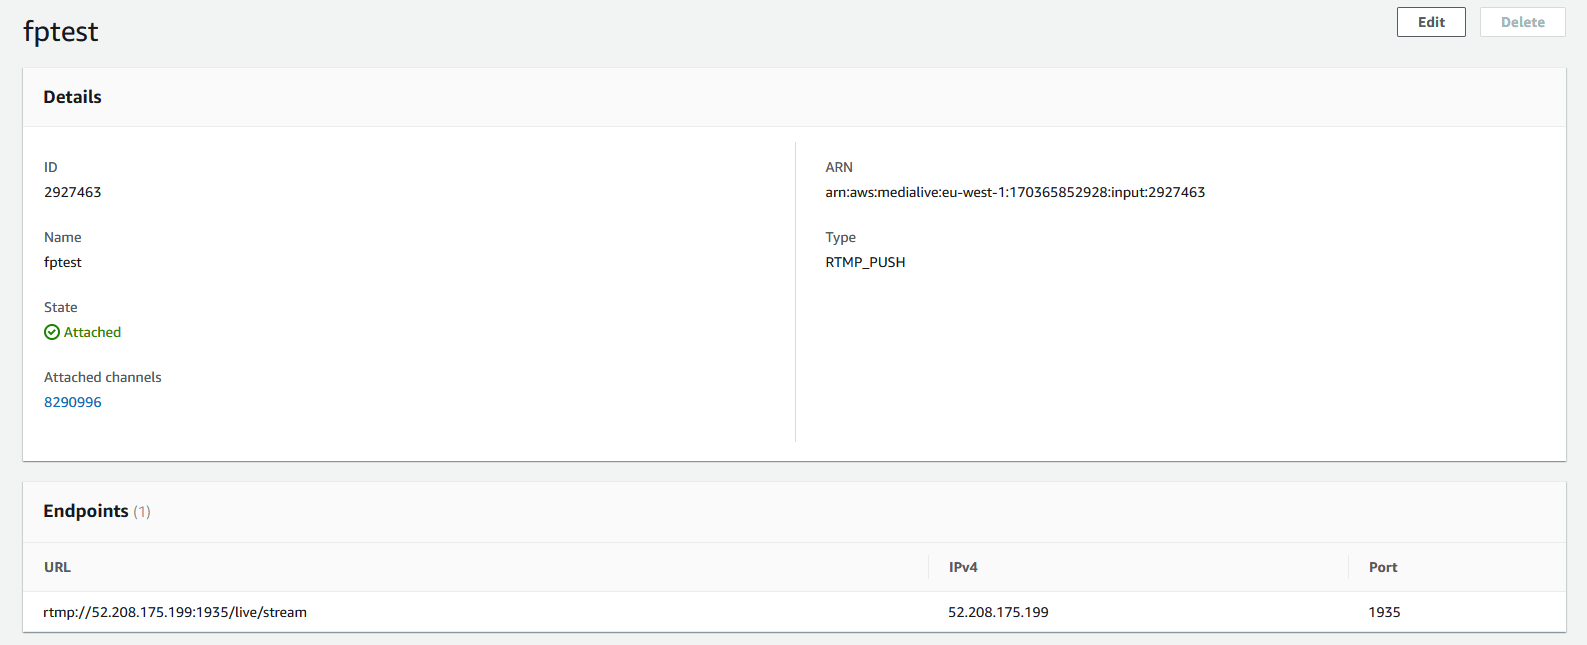Click the IPv4 address 52.208.175.199 cell
1587x645 pixels.
point(998,612)
